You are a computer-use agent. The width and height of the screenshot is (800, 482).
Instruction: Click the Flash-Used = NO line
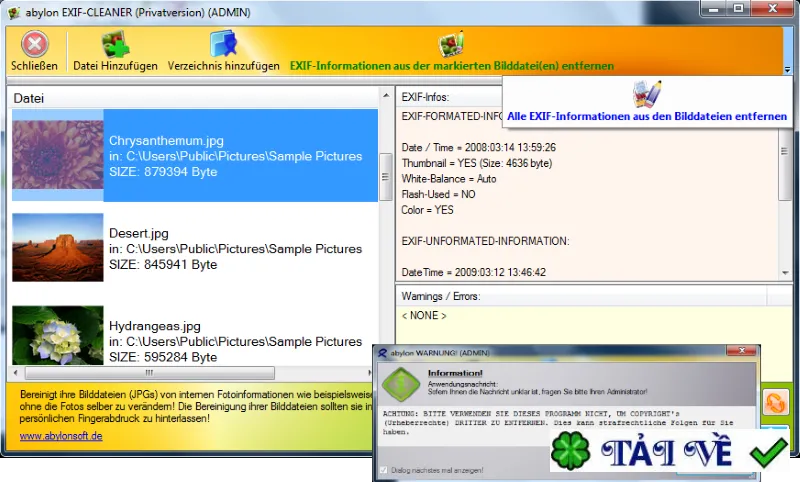[x=438, y=194]
